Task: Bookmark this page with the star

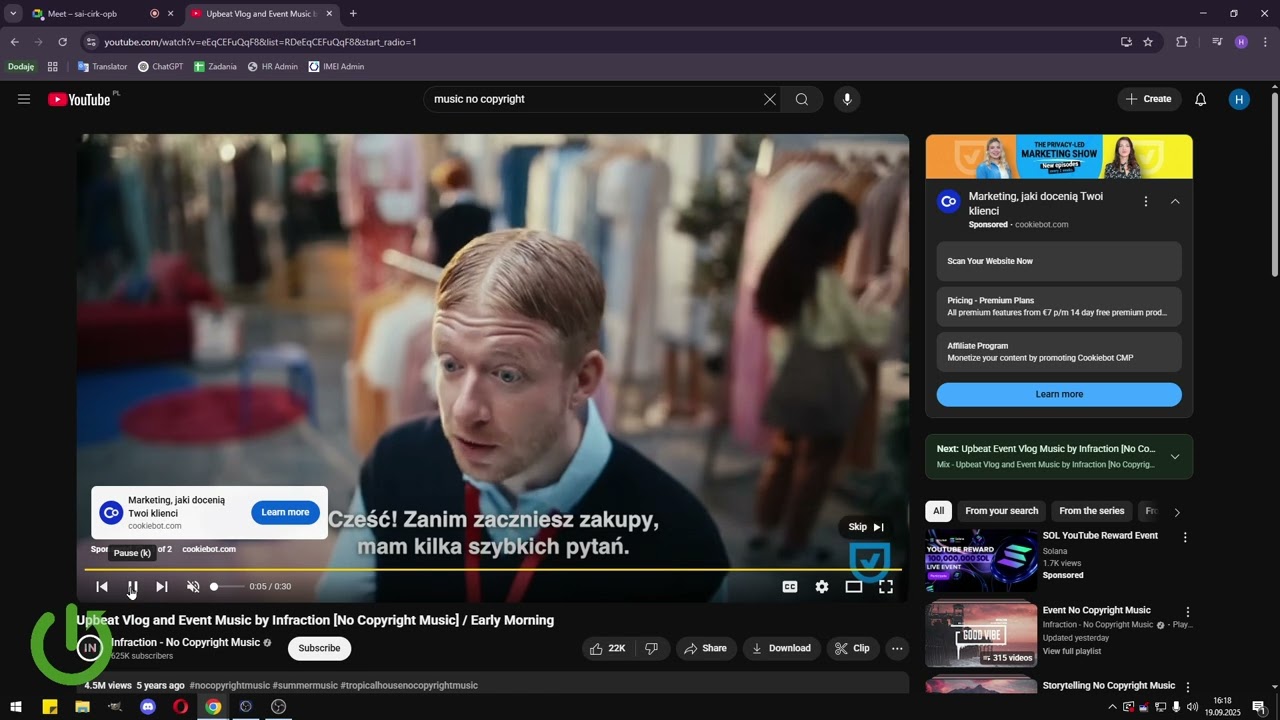Action: coord(1148,42)
